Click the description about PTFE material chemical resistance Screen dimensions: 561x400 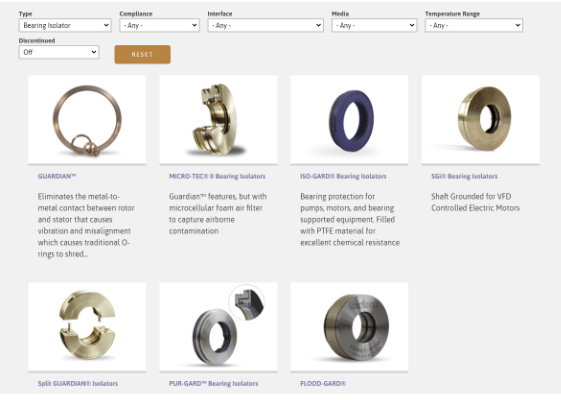[x=350, y=219]
